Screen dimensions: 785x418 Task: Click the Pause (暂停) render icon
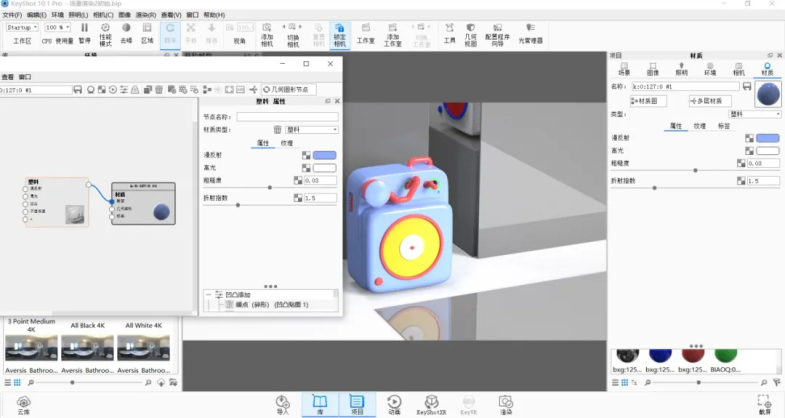[84, 34]
